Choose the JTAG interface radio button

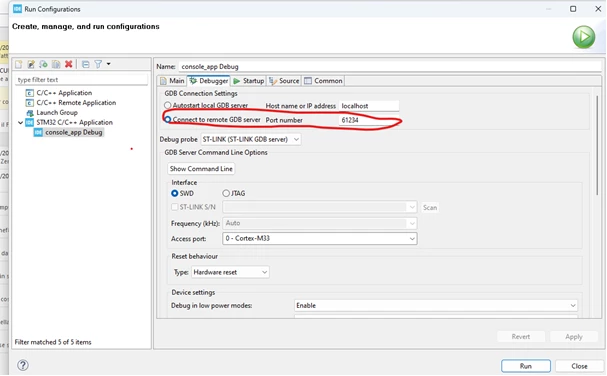point(226,193)
